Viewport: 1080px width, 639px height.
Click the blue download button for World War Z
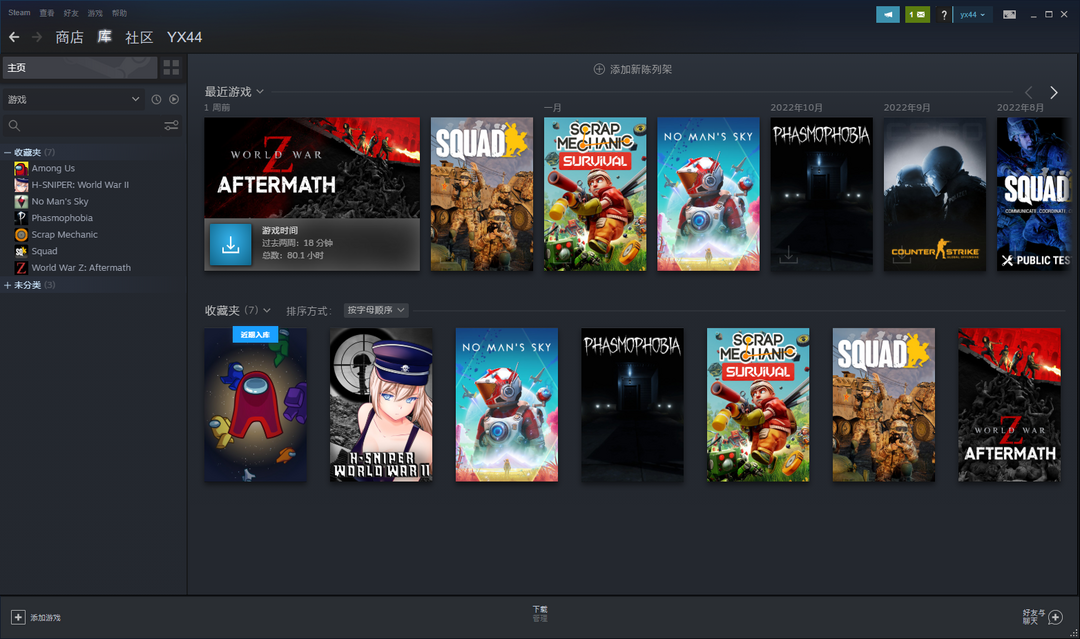(x=231, y=244)
